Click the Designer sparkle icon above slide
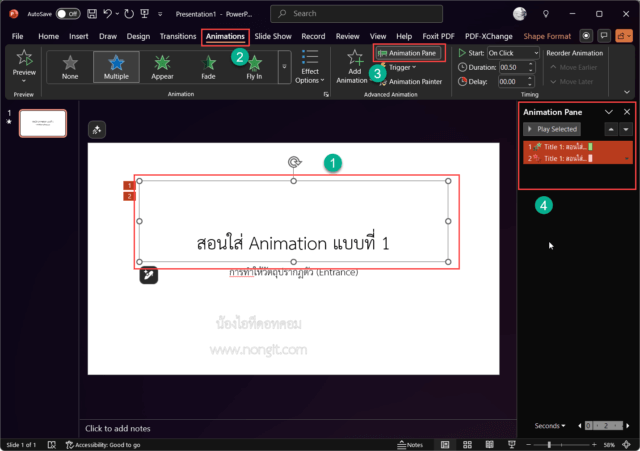640x451 pixels. tap(97, 130)
